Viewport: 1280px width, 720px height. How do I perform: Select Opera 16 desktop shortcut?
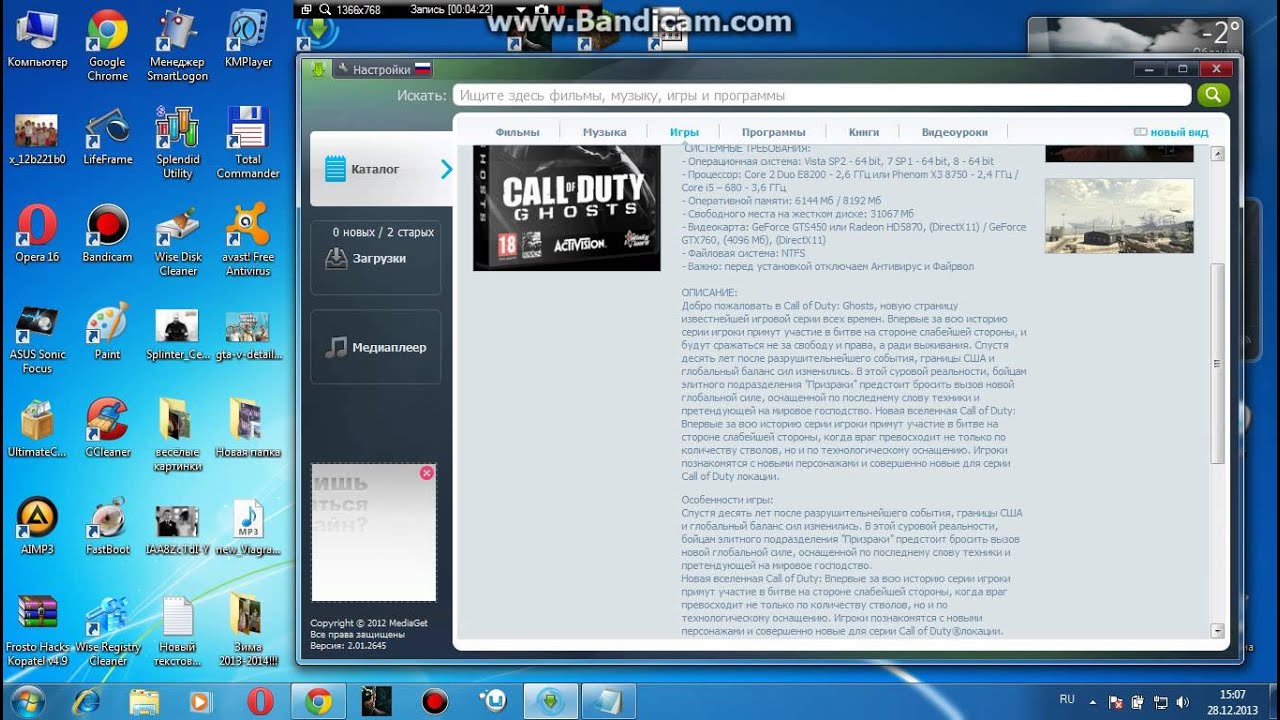click(37, 235)
